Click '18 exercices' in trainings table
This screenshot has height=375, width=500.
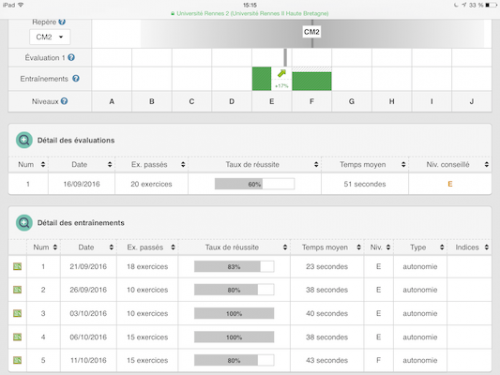click(x=147, y=266)
